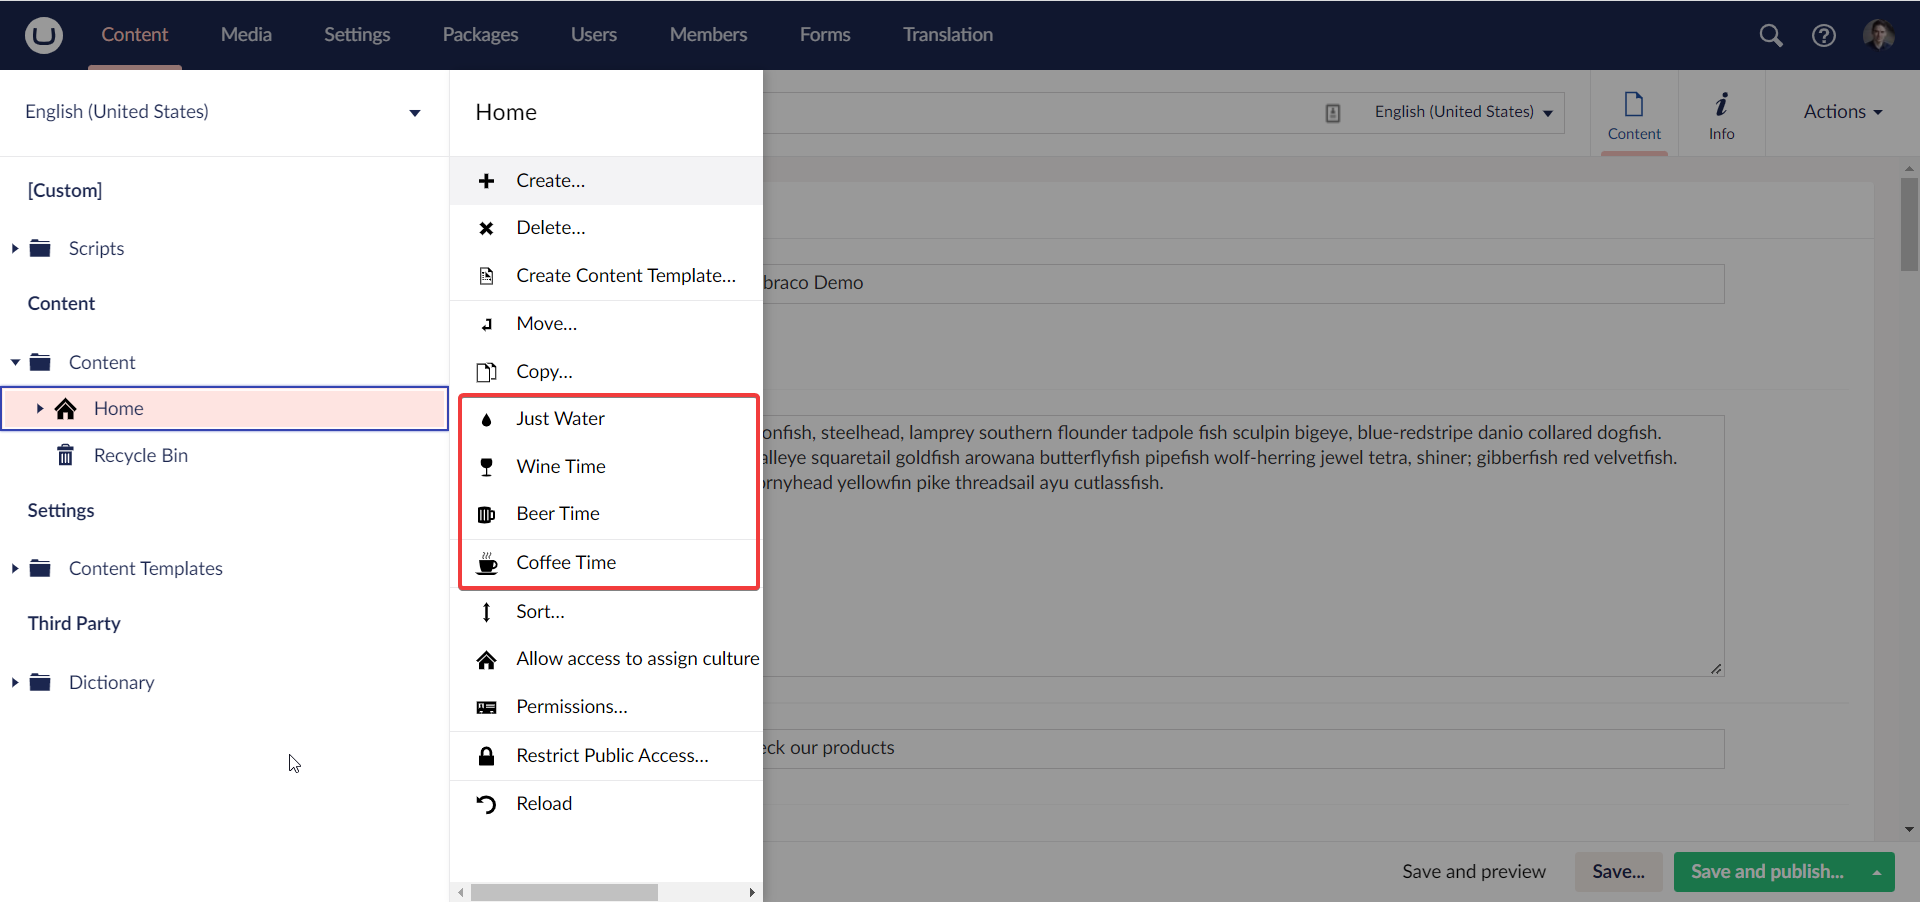Select the Home tree item
1920x902 pixels.
224,408
